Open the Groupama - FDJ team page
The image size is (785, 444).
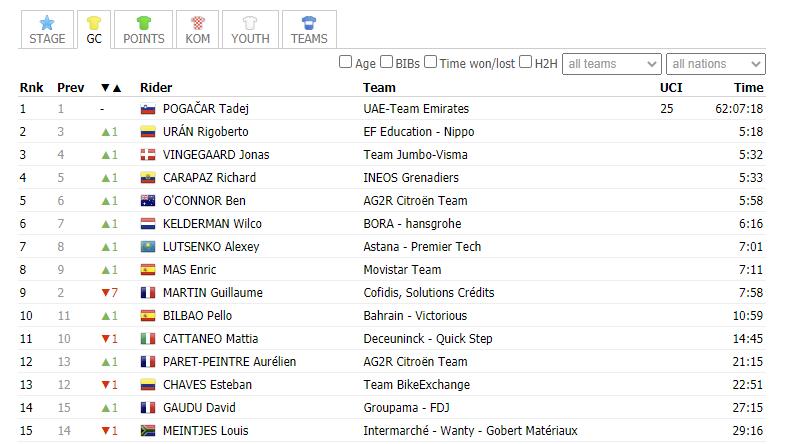pos(406,408)
